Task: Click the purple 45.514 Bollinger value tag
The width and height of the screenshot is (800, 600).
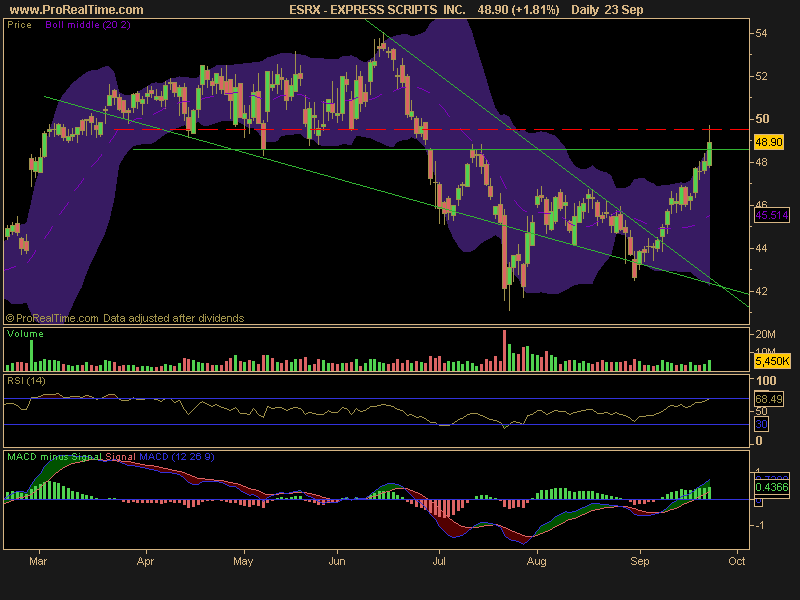Action: [771, 215]
